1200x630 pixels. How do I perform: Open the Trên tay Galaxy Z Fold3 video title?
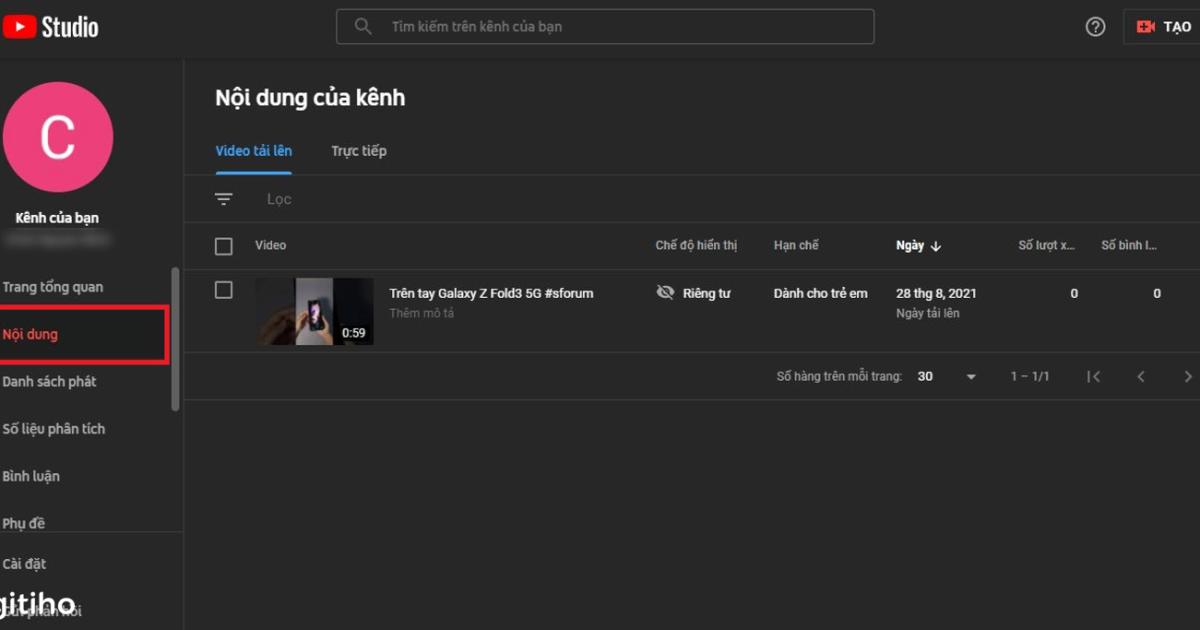pos(491,292)
